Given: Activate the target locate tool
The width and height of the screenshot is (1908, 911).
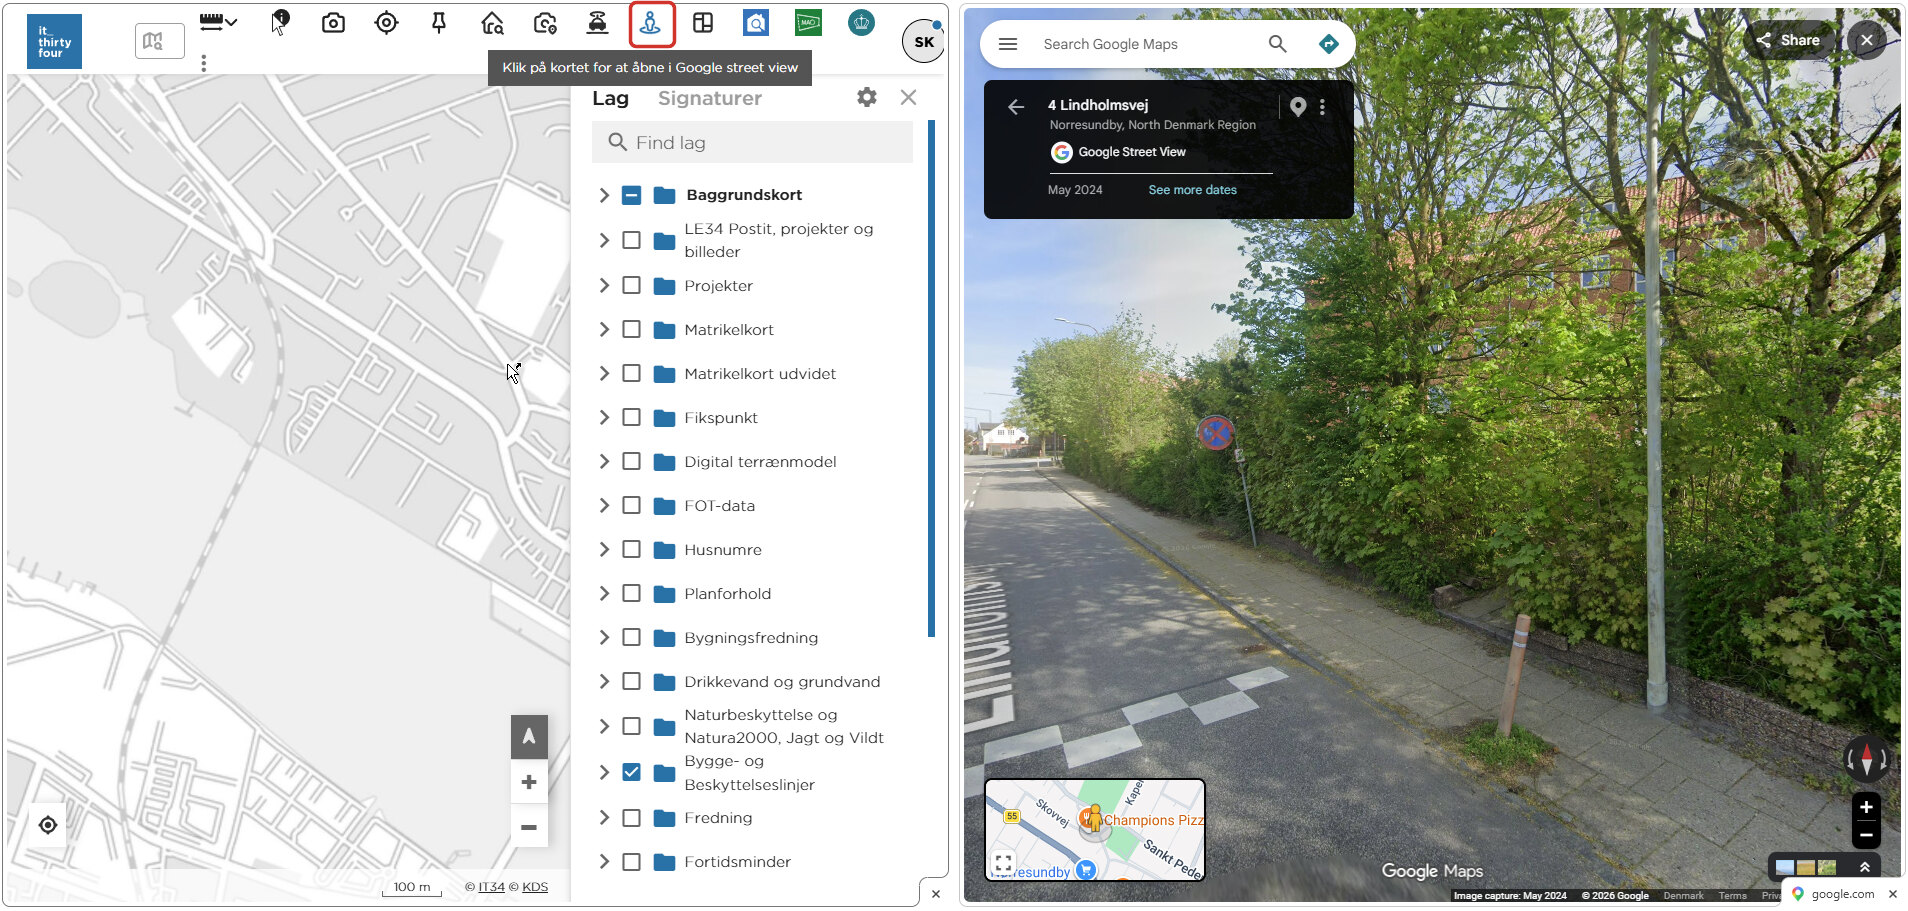Looking at the screenshot, I should click(386, 22).
